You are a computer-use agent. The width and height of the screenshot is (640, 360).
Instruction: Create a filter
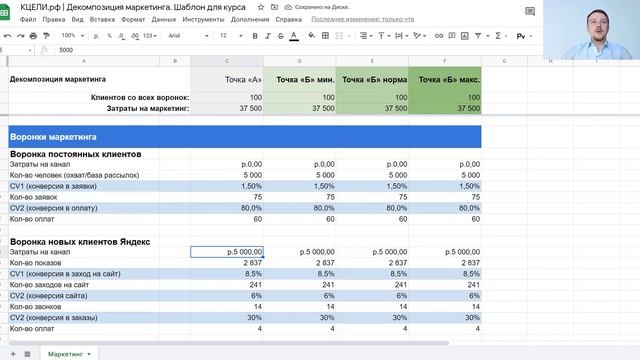point(478,36)
